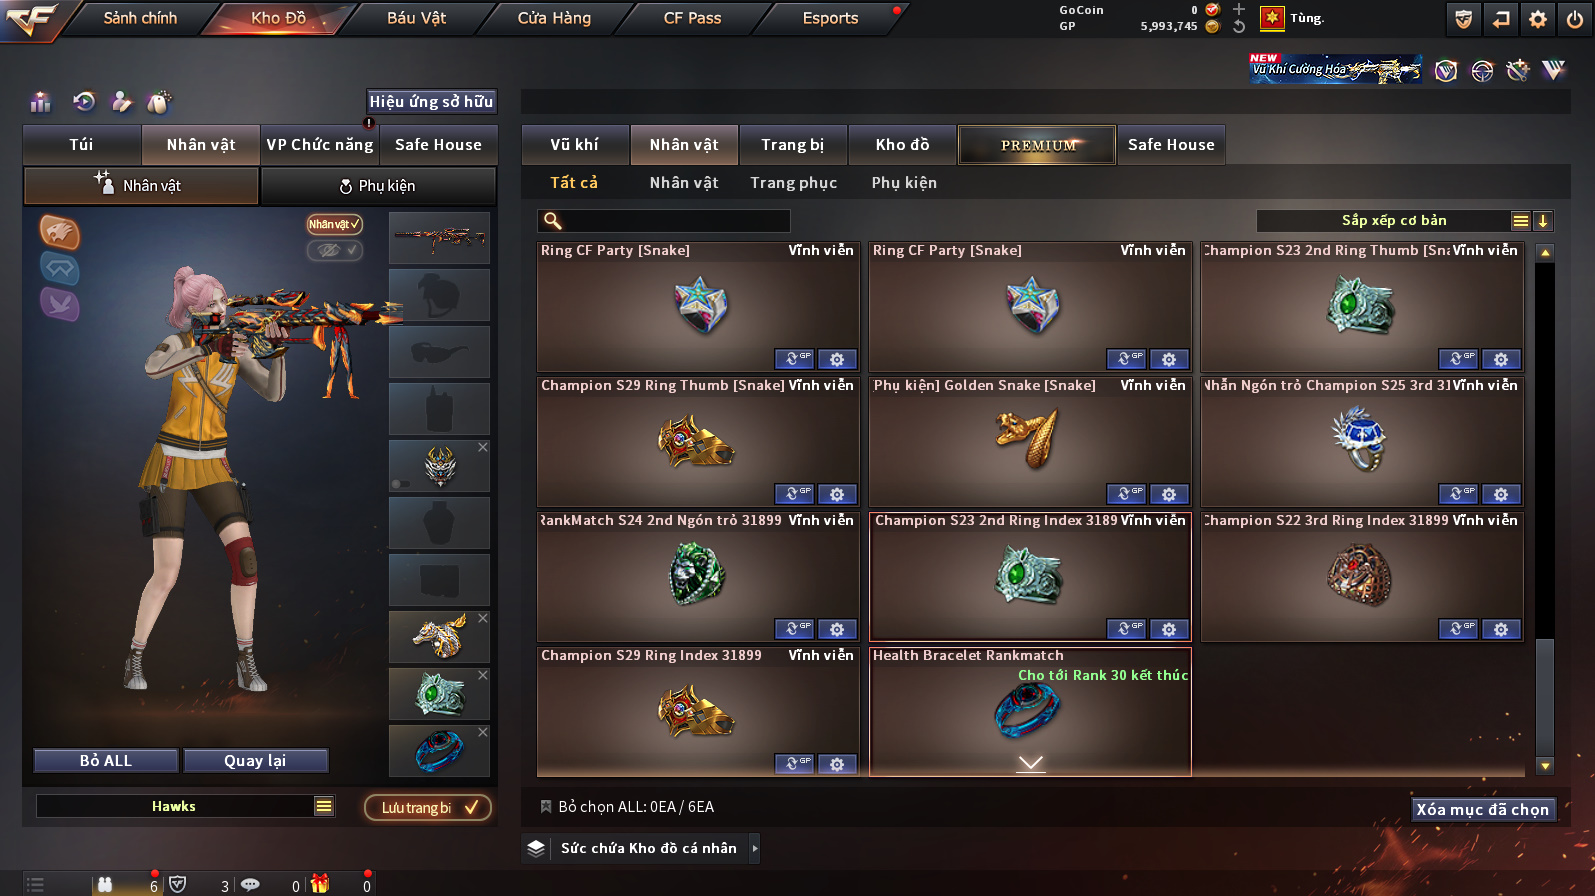Click the GP exchange icon on Golden Snake item

pos(1126,494)
